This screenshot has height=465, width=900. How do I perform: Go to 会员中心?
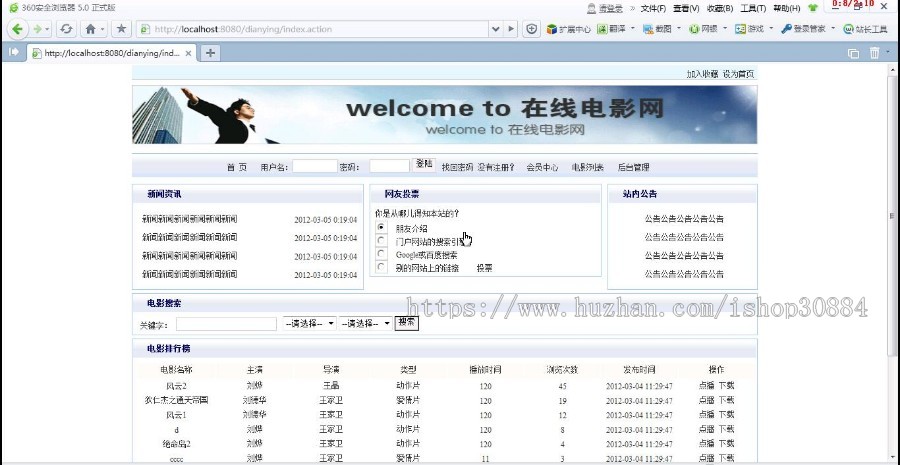[542, 168]
